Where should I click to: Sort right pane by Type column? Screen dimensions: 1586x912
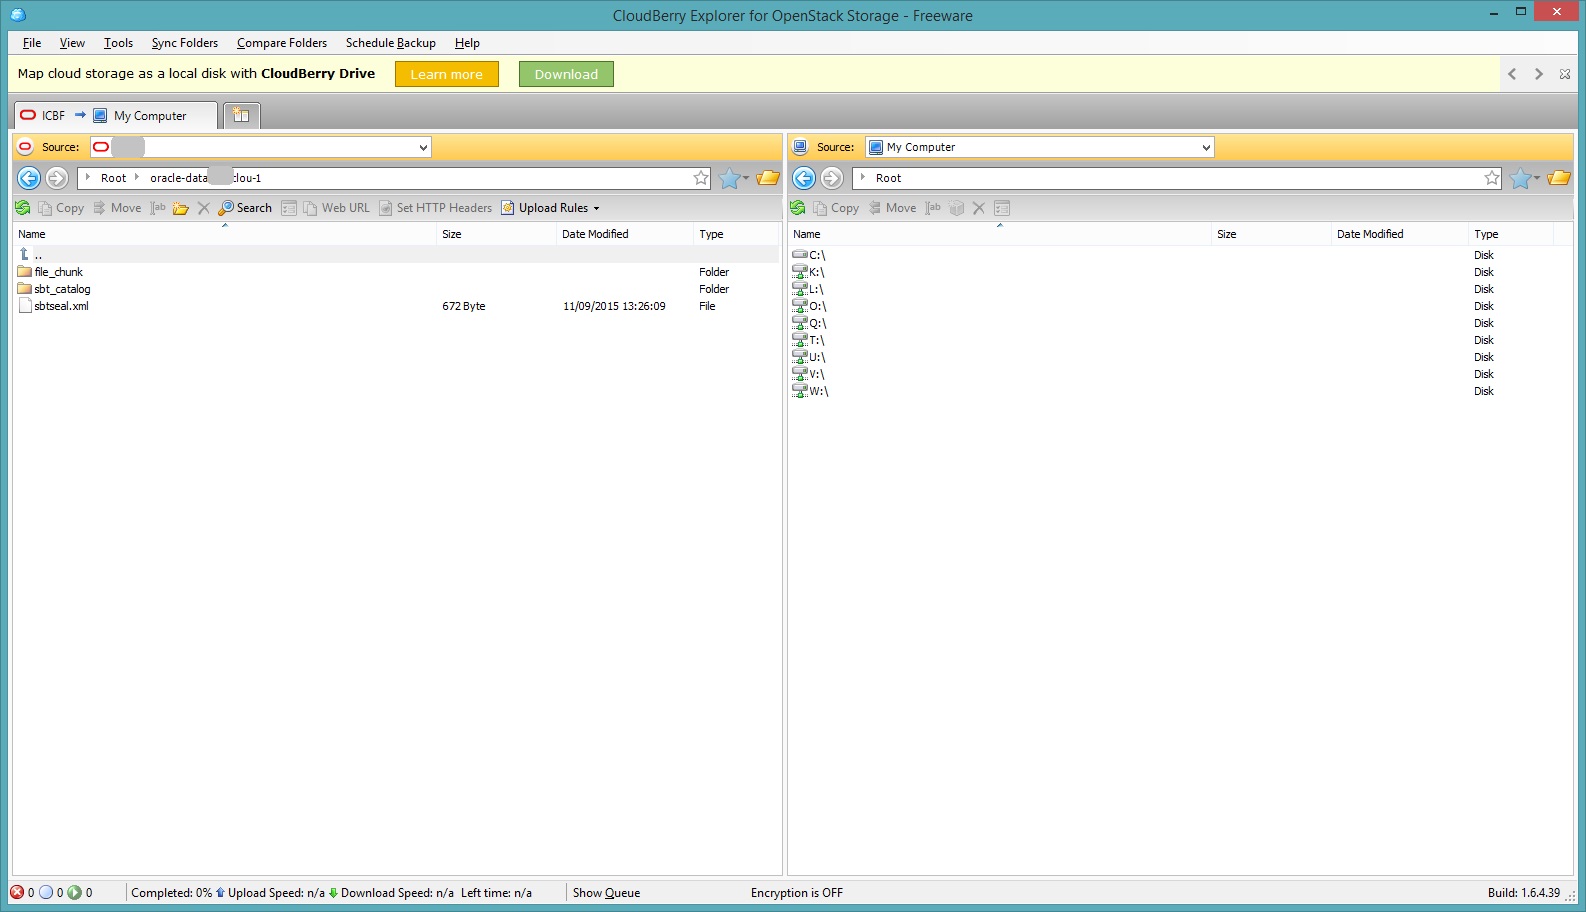pos(1510,234)
